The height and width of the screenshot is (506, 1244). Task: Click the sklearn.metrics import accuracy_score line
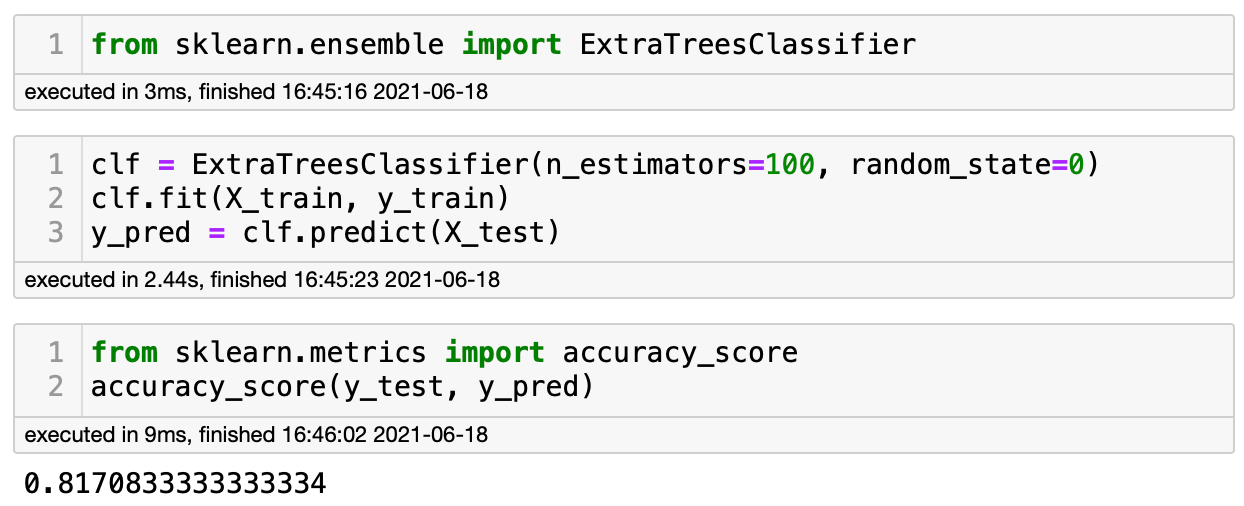(x=444, y=352)
